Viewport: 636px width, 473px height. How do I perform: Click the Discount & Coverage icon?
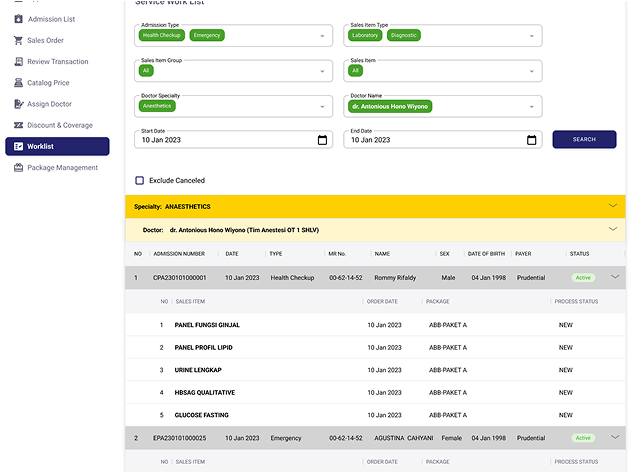click(x=18, y=125)
